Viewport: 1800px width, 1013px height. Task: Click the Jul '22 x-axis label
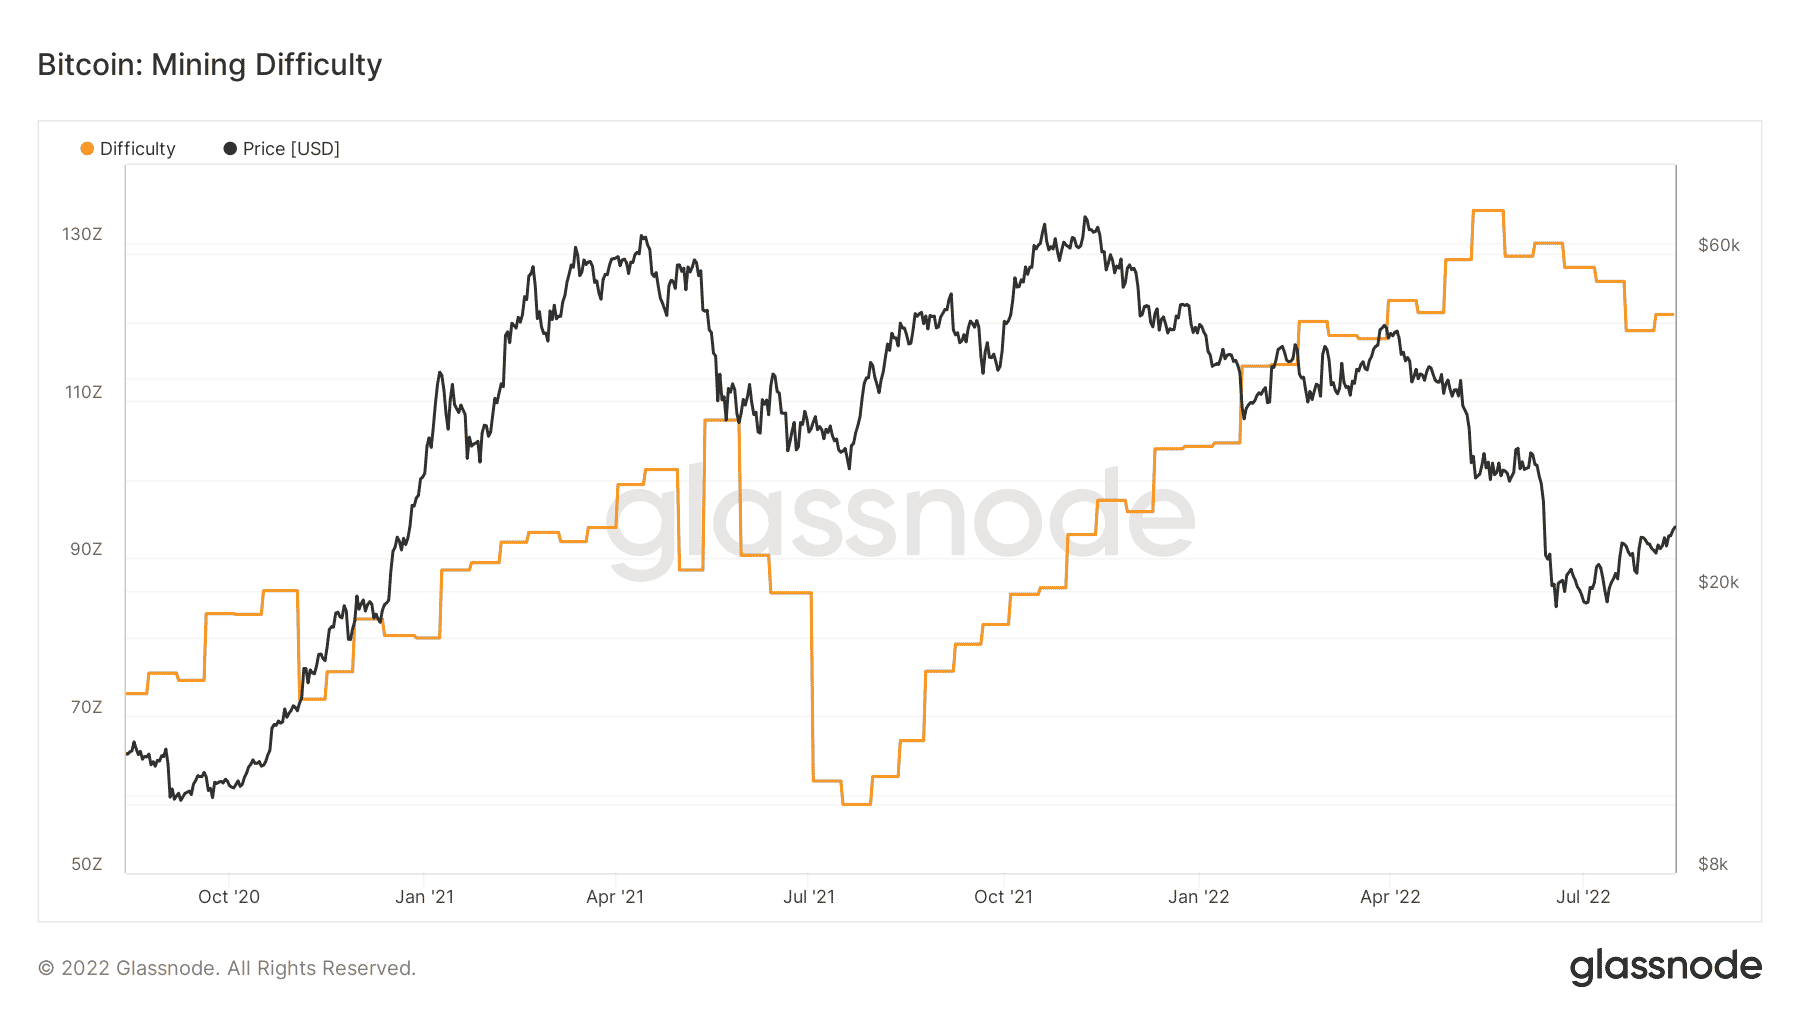pos(1583,897)
